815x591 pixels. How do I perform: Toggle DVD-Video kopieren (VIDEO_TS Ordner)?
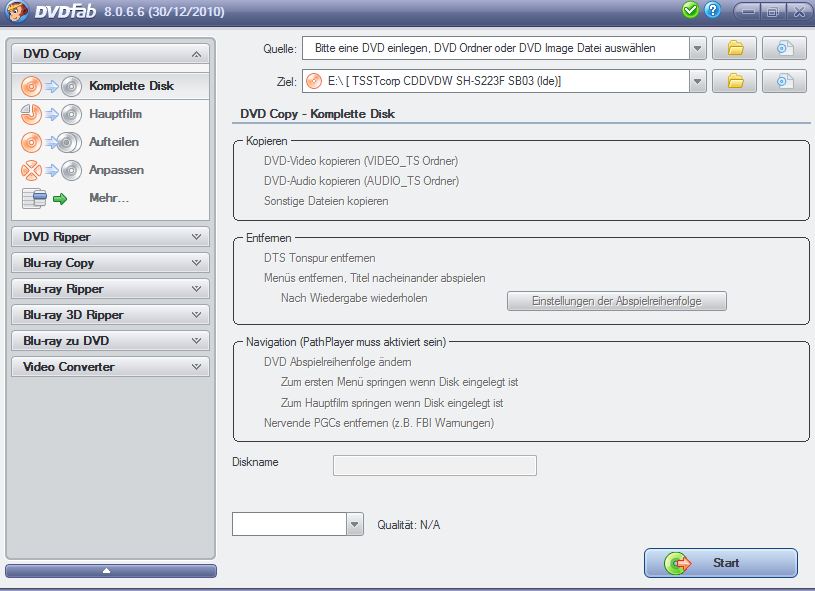[x=361, y=161]
